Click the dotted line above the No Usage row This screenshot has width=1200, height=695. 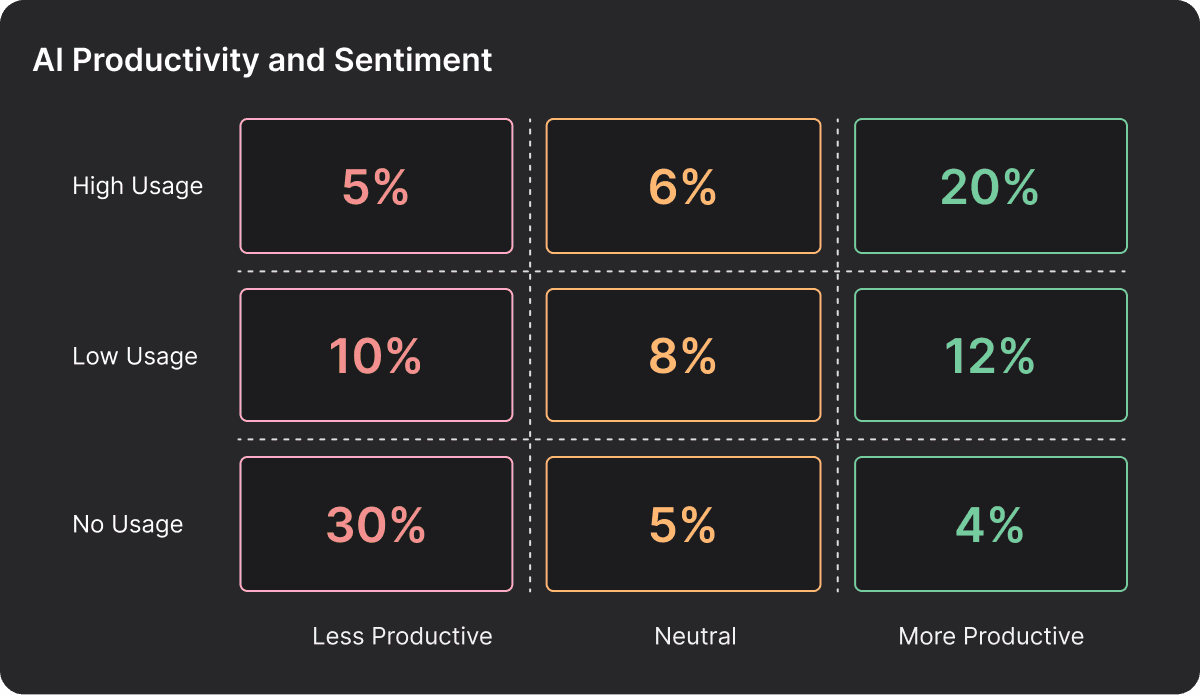click(x=683, y=439)
